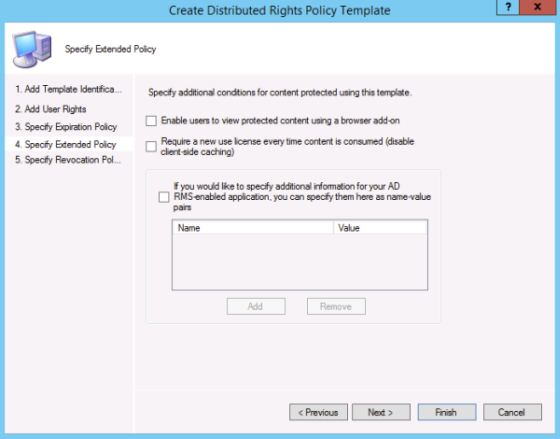The height and width of the screenshot is (439, 560).
Task: Select step 4 Specify Extended Policy
Action: pyautogui.click(x=66, y=144)
